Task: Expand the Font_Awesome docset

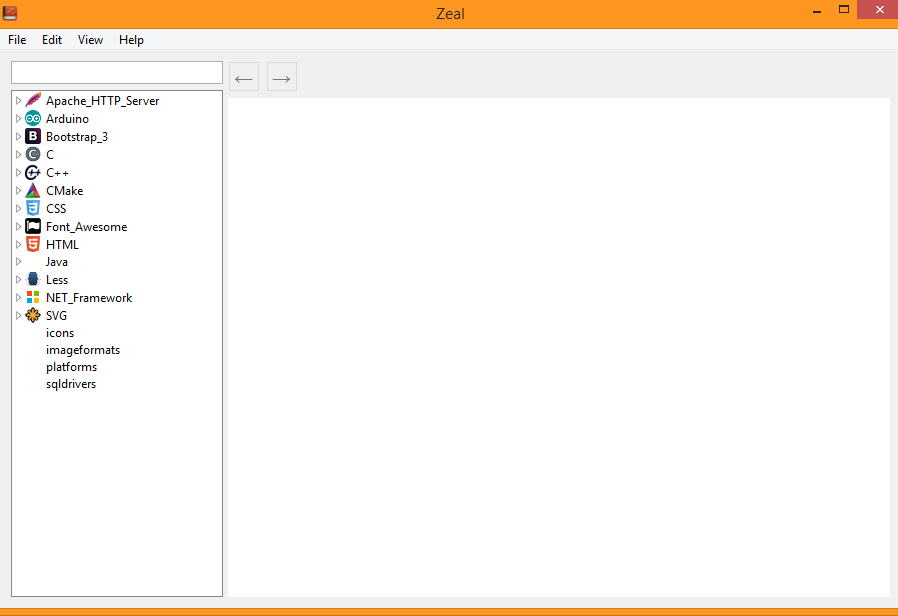Action: pyautogui.click(x=18, y=226)
